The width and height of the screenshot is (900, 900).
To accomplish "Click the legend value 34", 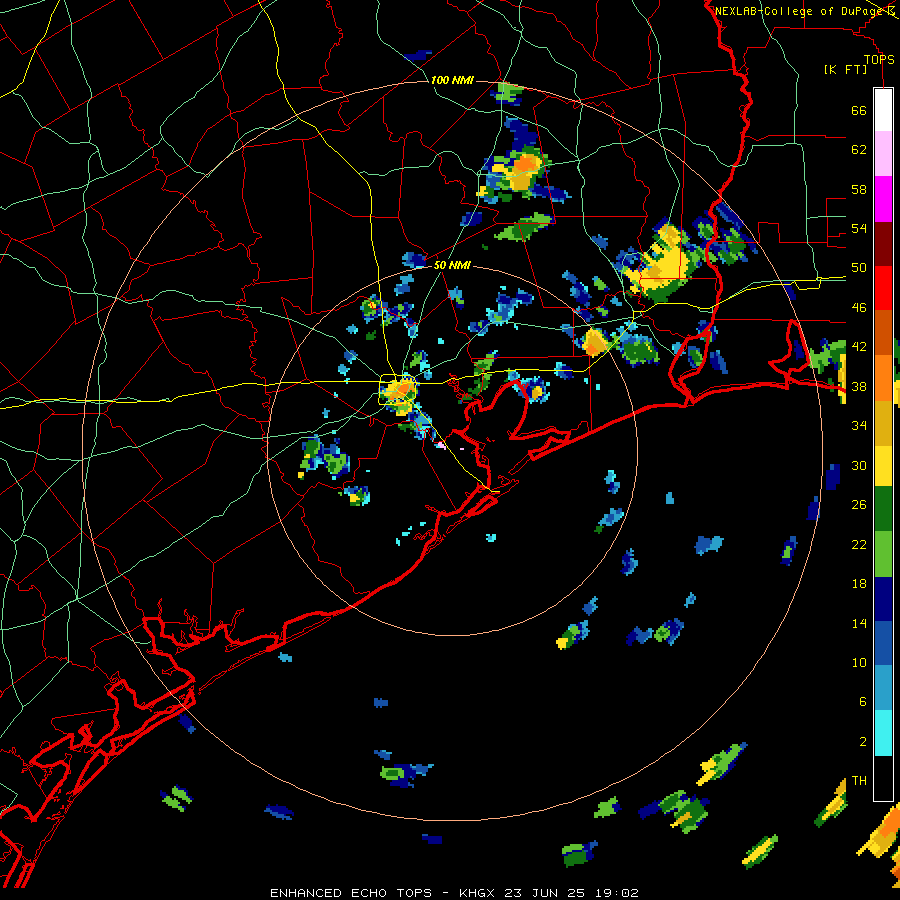I will pyautogui.click(x=859, y=426).
